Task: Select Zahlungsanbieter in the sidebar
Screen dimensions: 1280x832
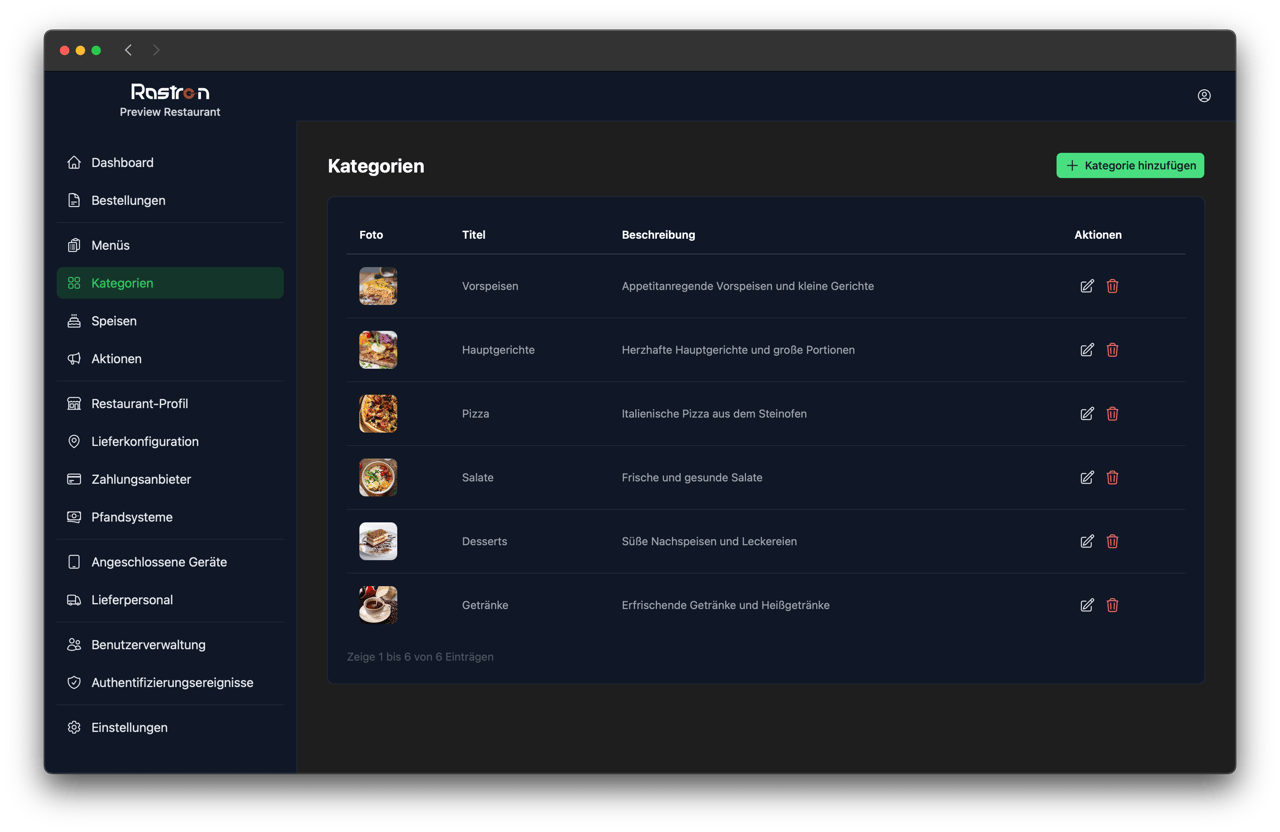Action: pos(141,480)
